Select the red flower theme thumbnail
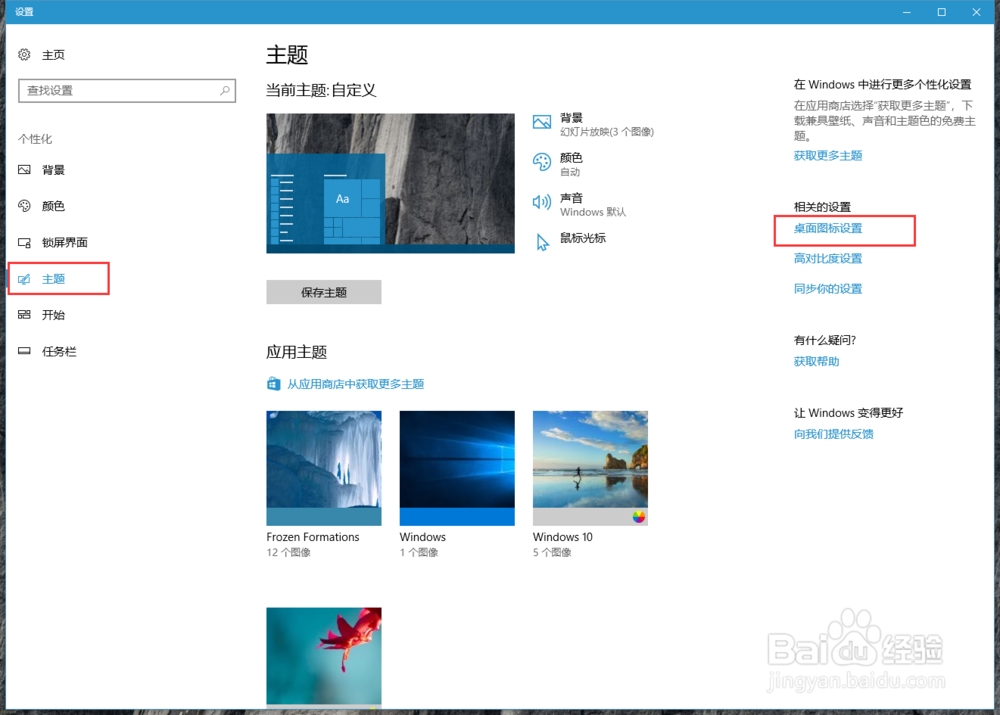 (x=324, y=657)
